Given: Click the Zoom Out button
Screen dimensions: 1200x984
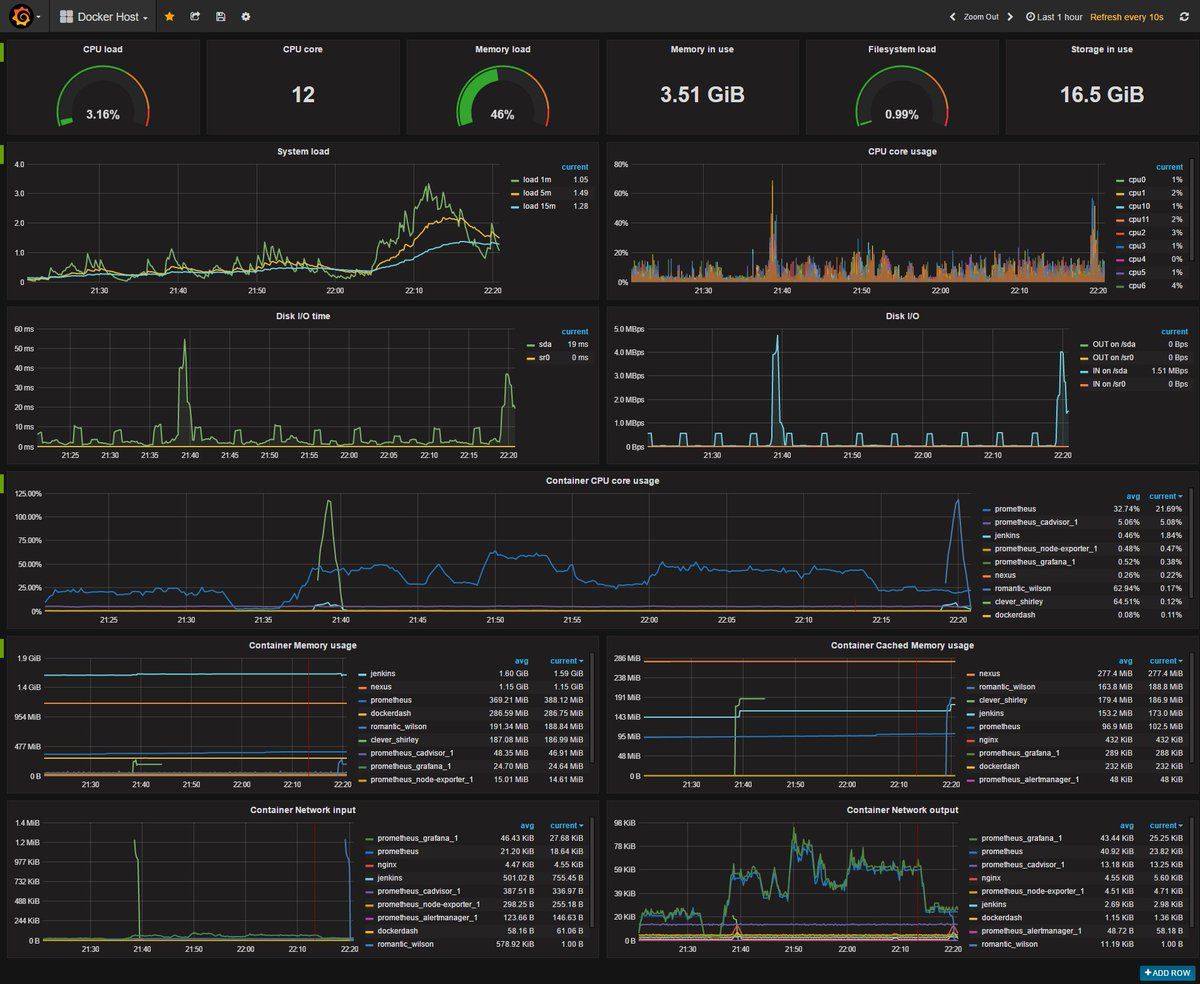Looking at the screenshot, I should (981, 17).
